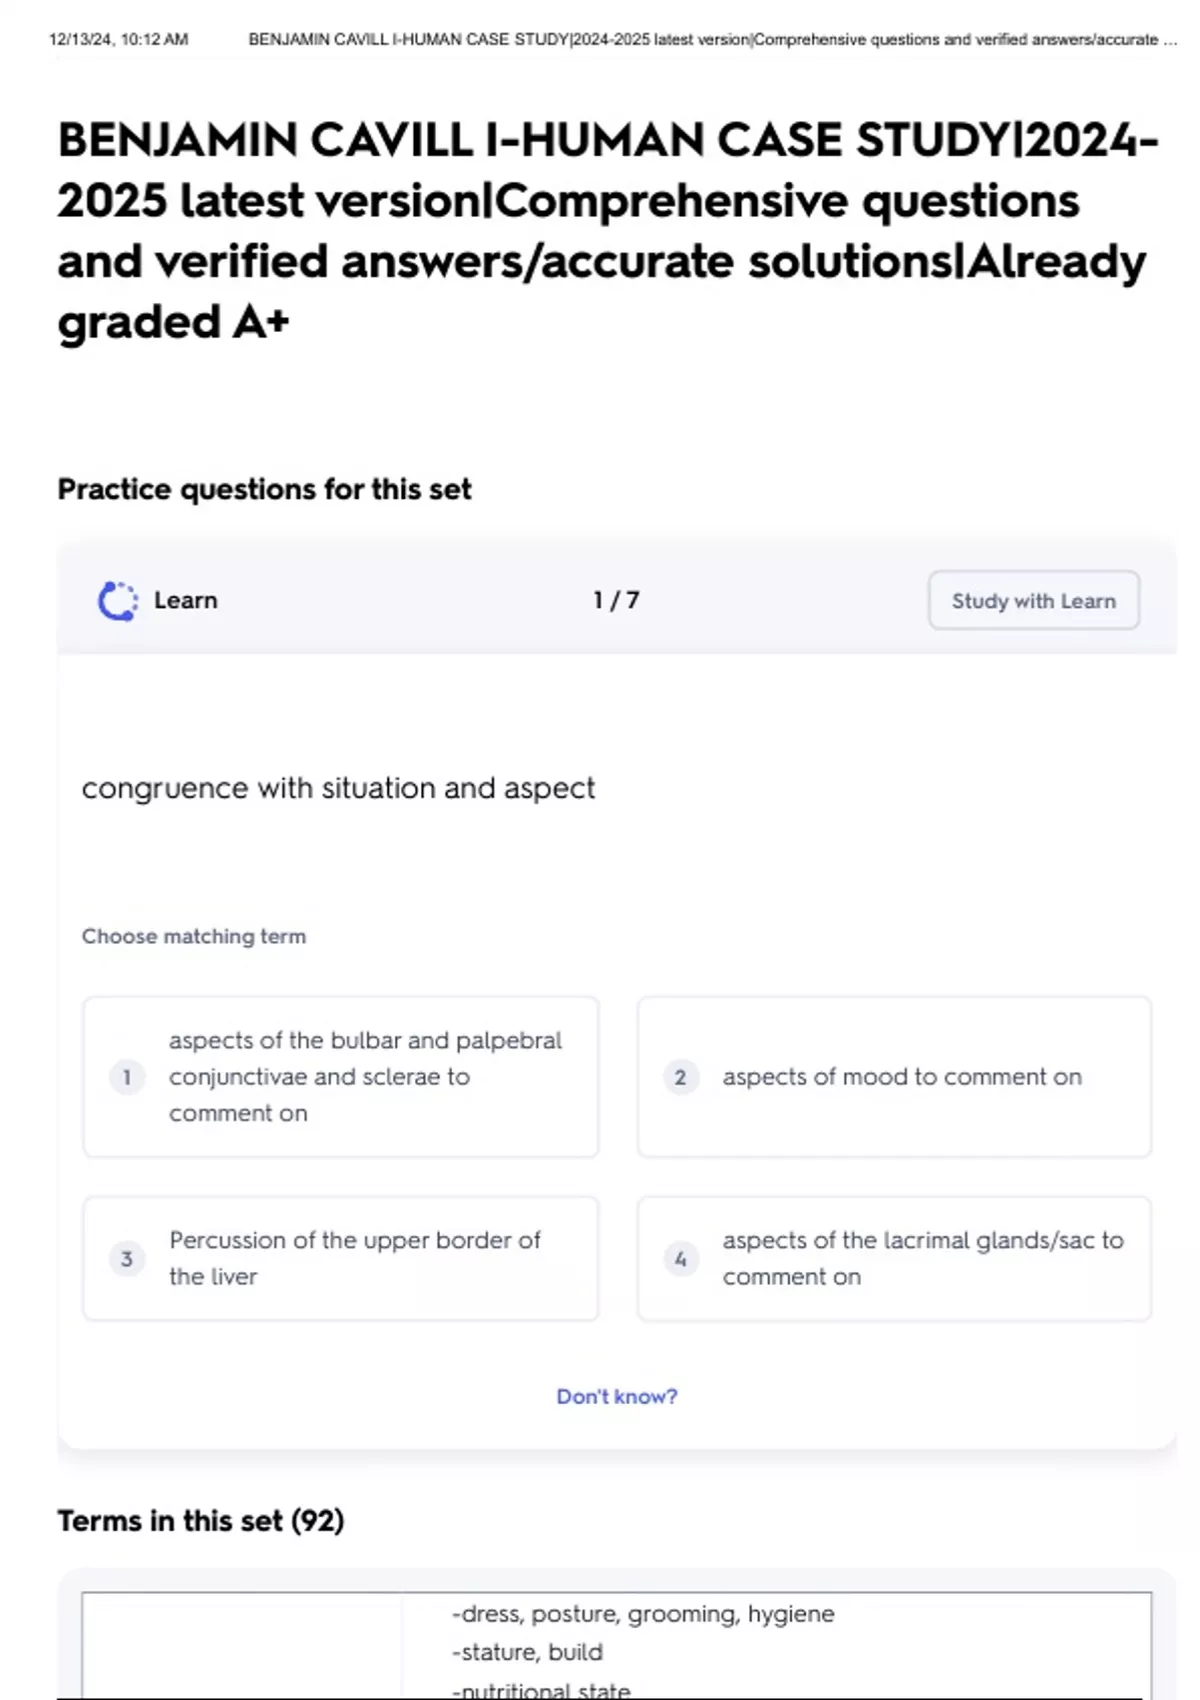Click the number 3 answer badge

pos(127,1258)
